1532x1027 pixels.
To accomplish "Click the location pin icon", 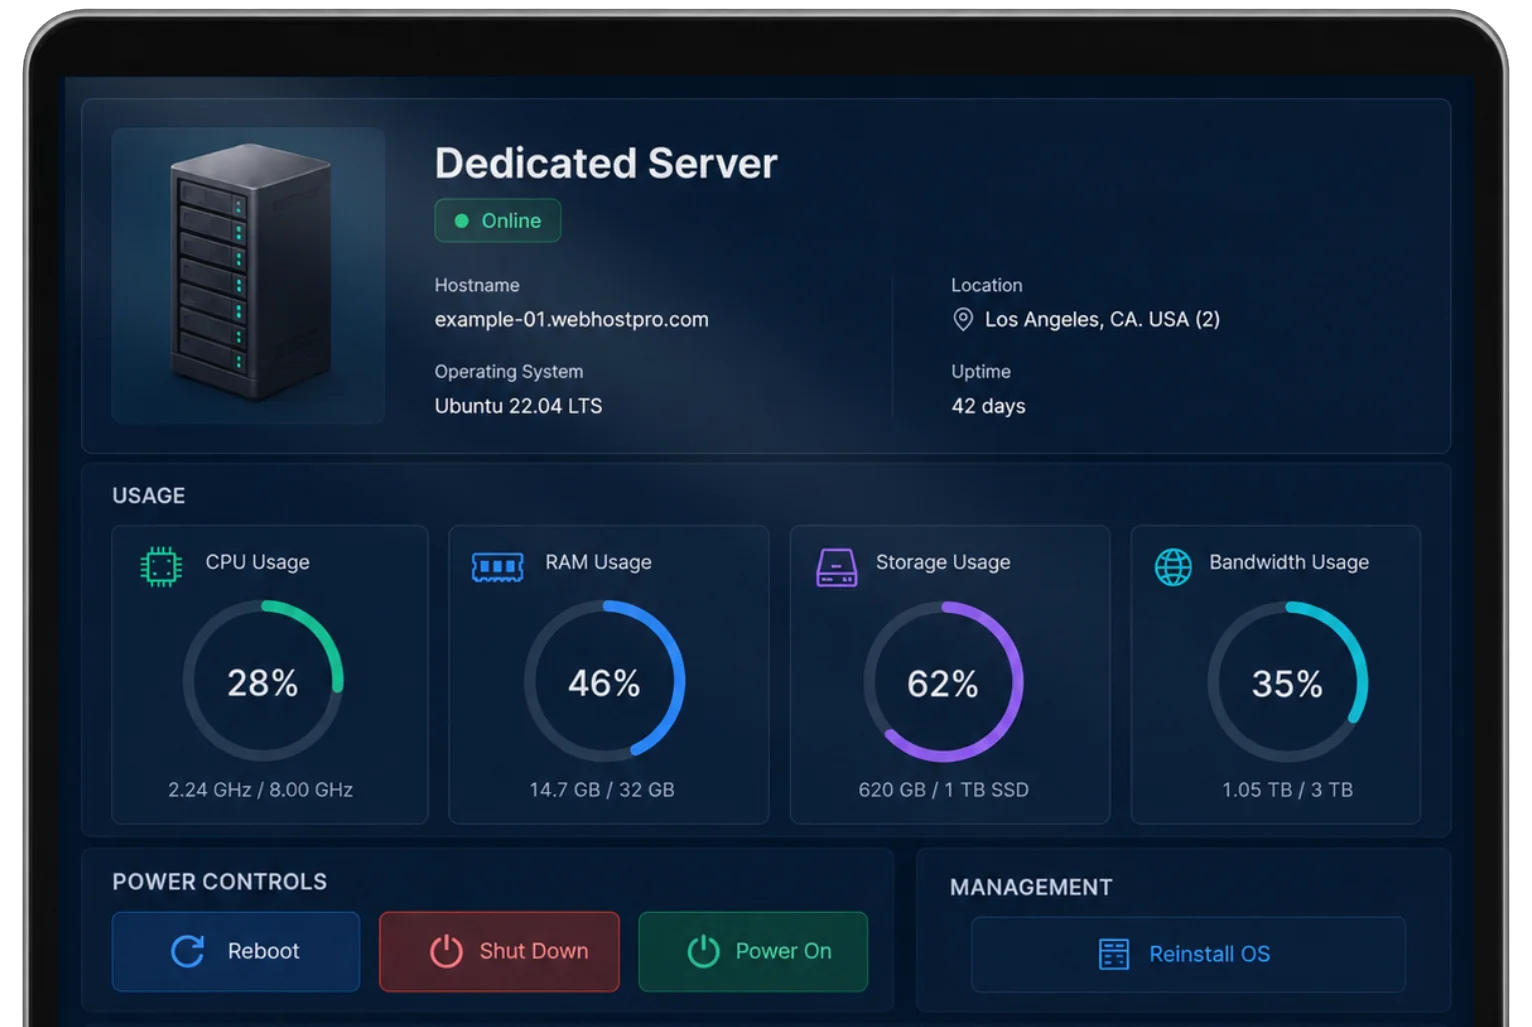I will click(x=962, y=319).
